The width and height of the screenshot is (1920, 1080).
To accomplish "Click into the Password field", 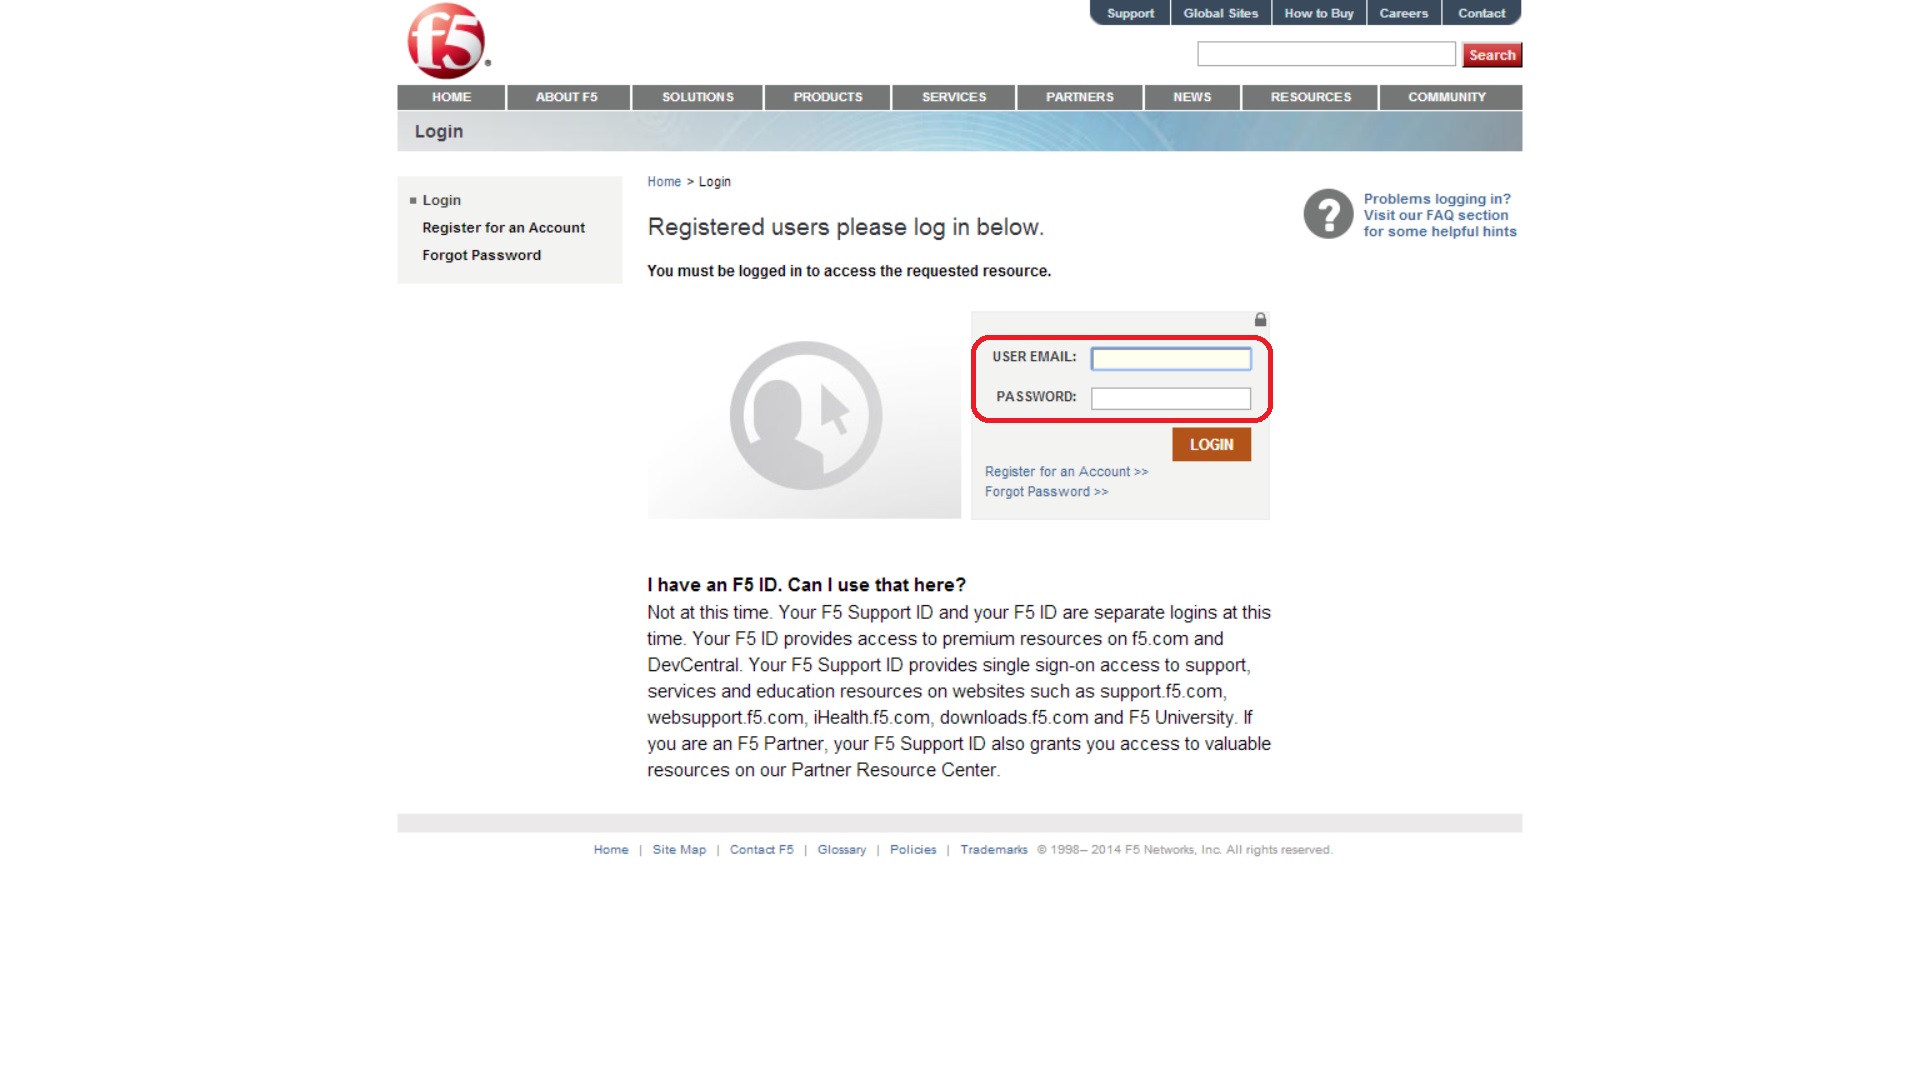I will click(x=1170, y=399).
